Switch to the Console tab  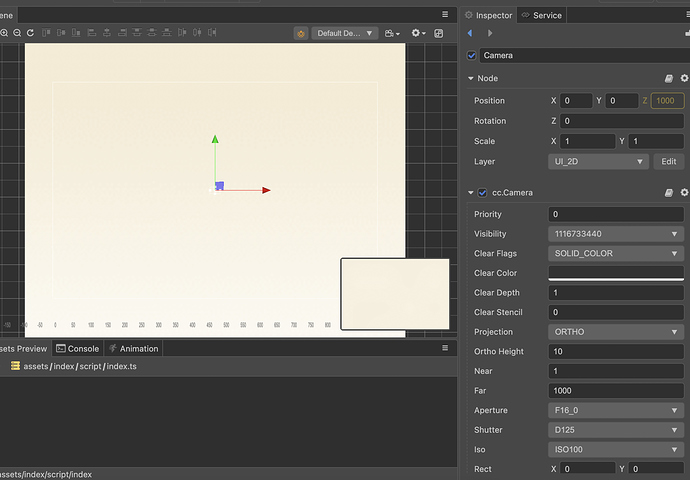77,348
